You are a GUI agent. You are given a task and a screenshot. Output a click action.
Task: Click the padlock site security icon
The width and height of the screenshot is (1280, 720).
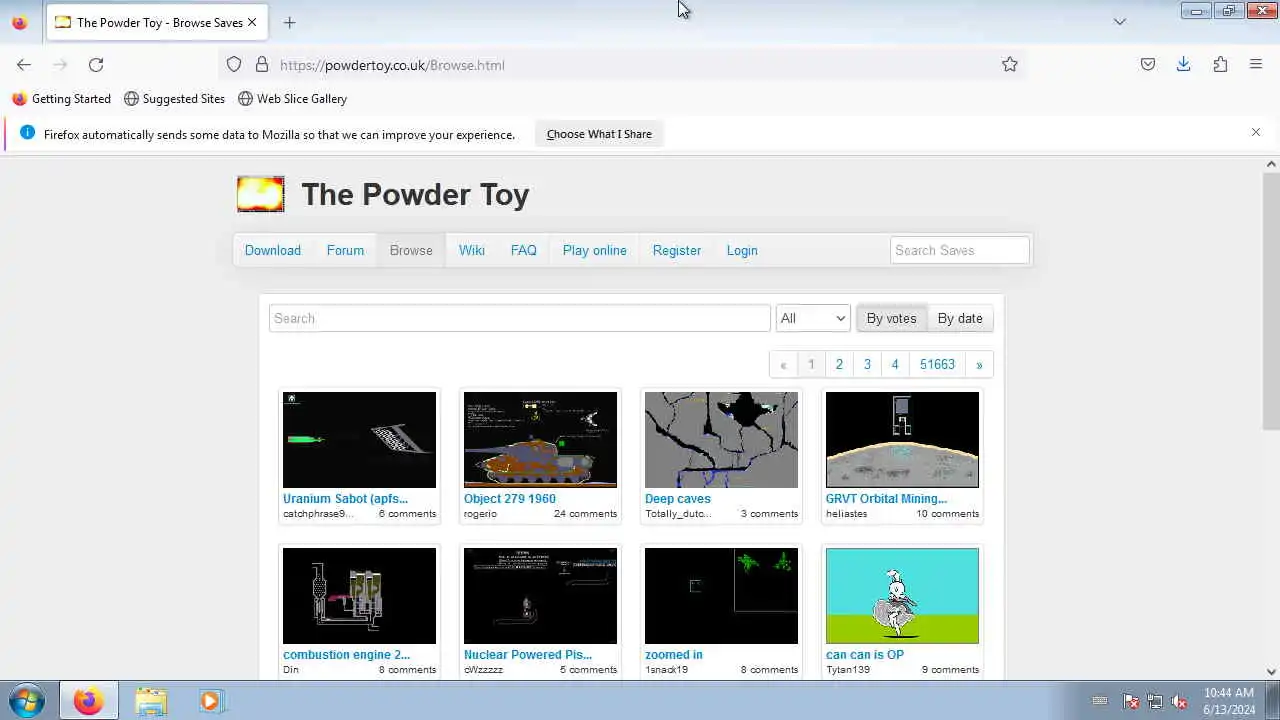[x=262, y=65]
